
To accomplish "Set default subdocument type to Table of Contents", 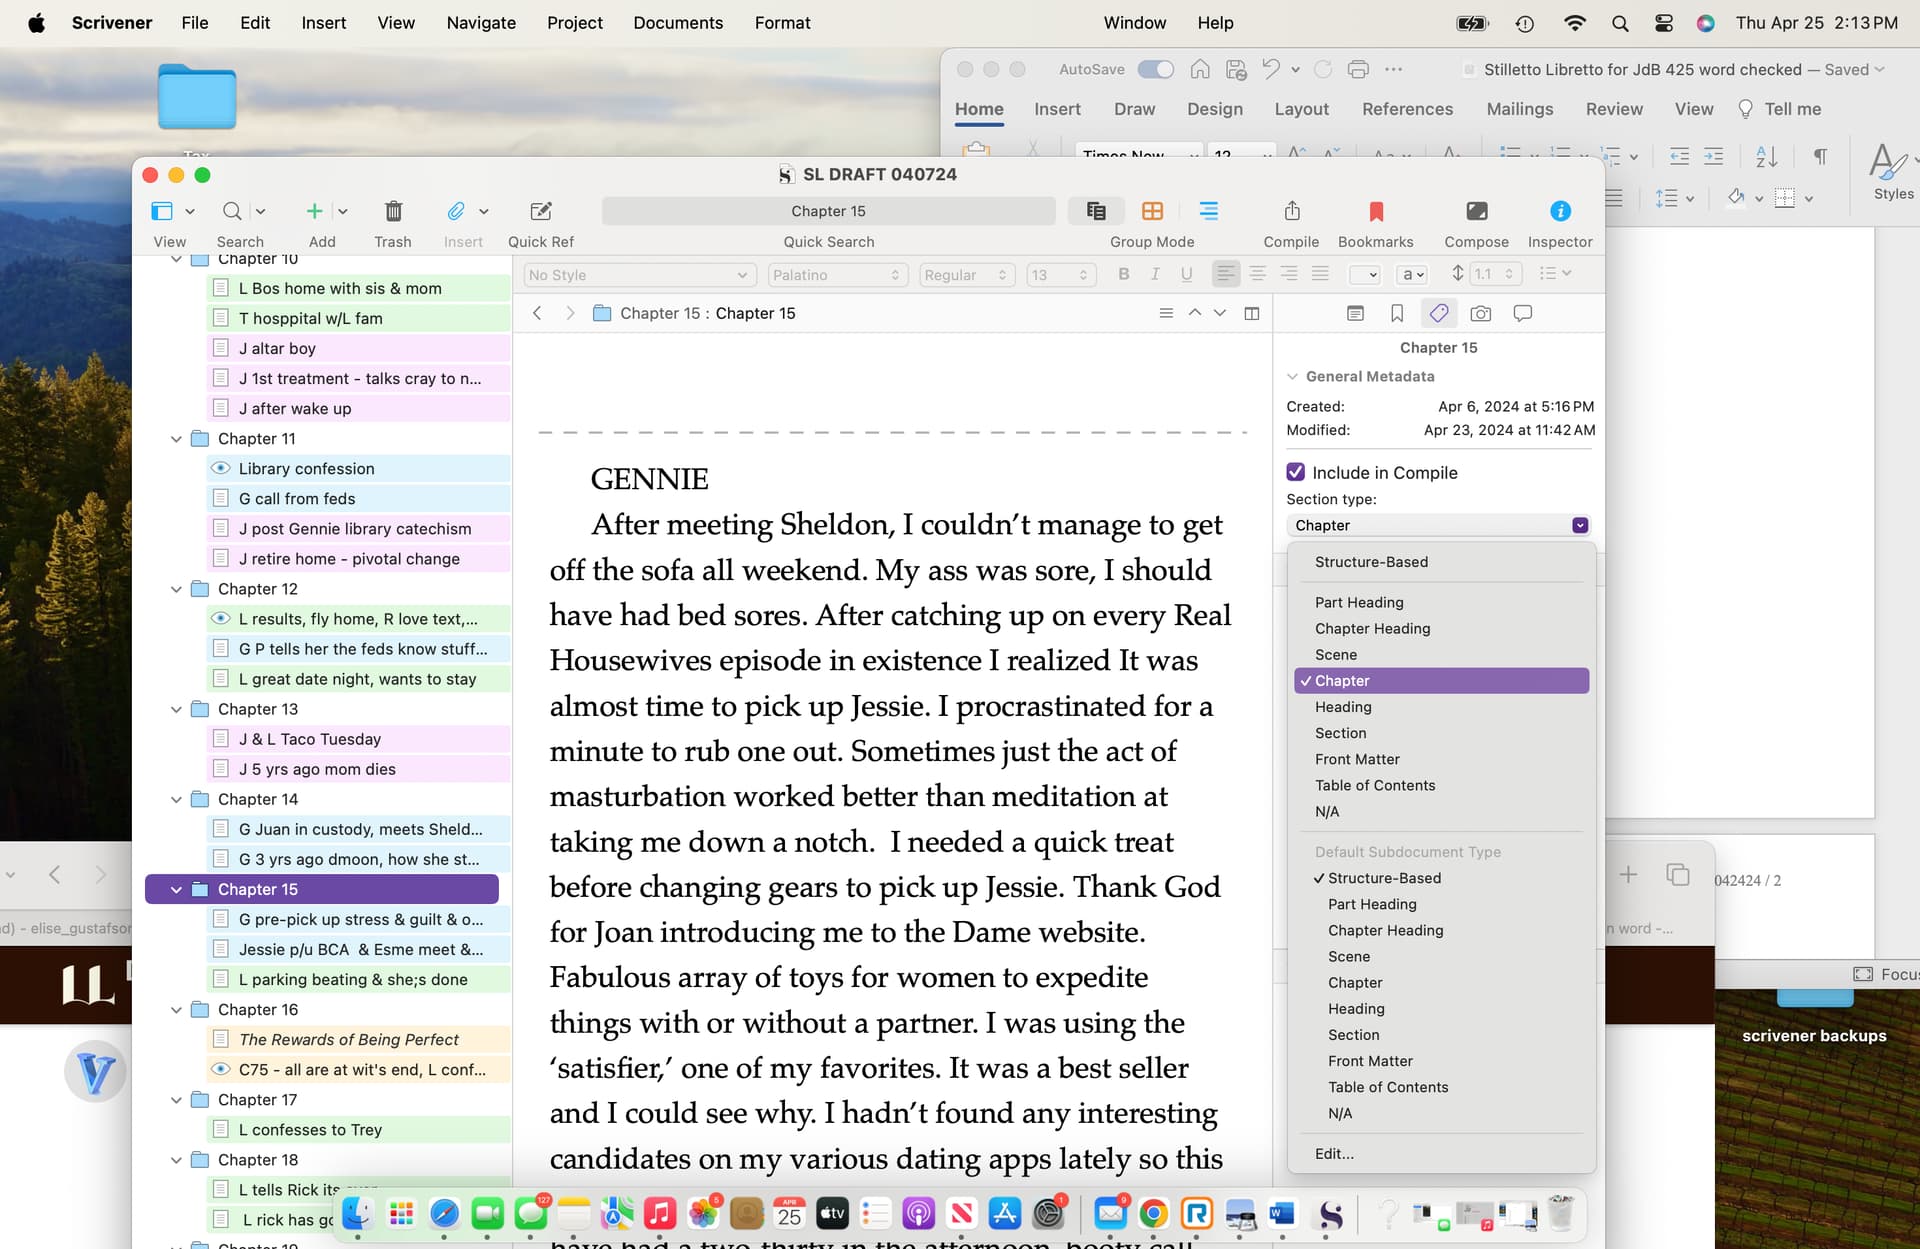I will click(x=1441, y=1087).
